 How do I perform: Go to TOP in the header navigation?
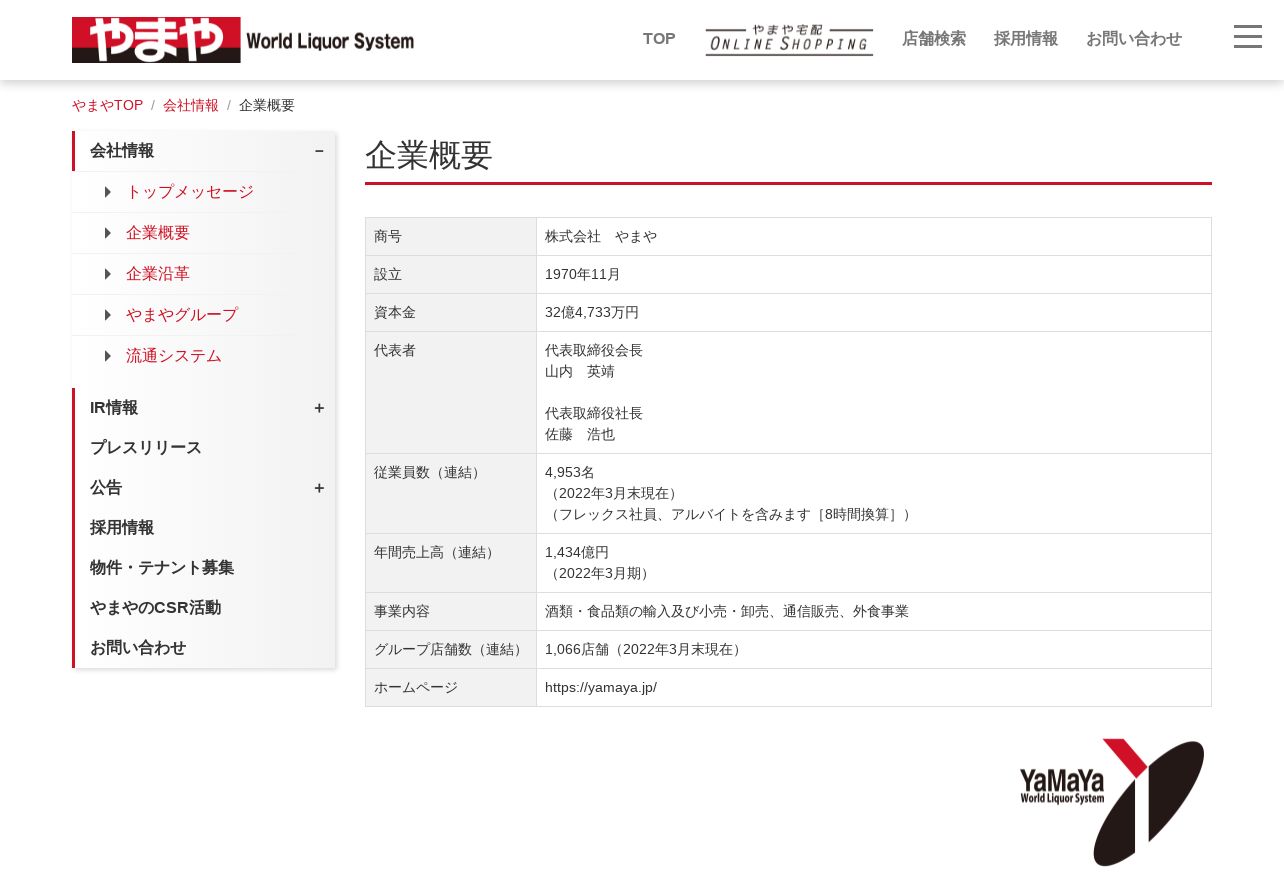pyautogui.click(x=659, y=39)
